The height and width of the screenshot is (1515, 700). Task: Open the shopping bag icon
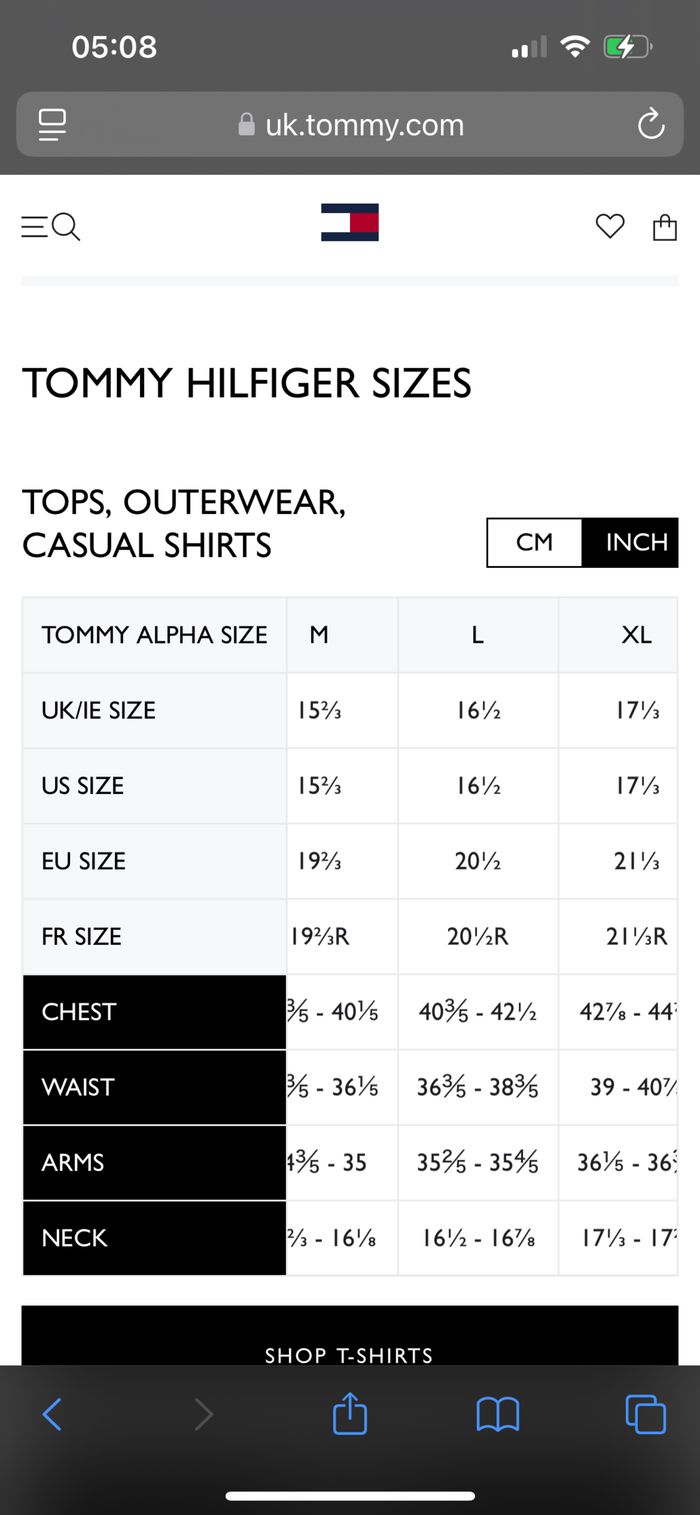665,228
